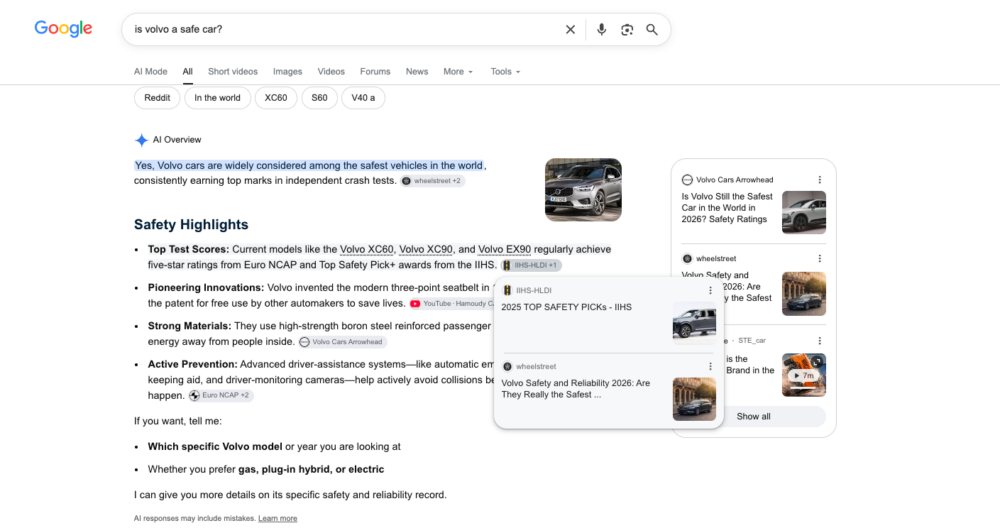
Task: Click the Volvo Cars Arrowhead source chip
Action: point(342,342)
